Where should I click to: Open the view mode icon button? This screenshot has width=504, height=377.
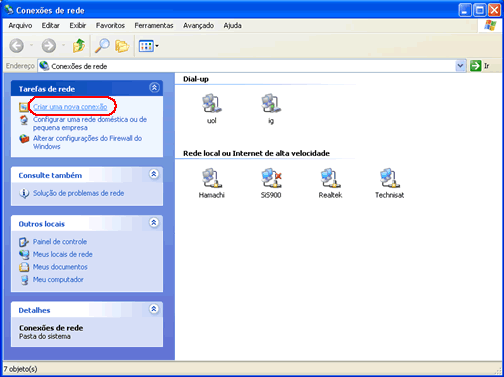click(x=146, y=46)
